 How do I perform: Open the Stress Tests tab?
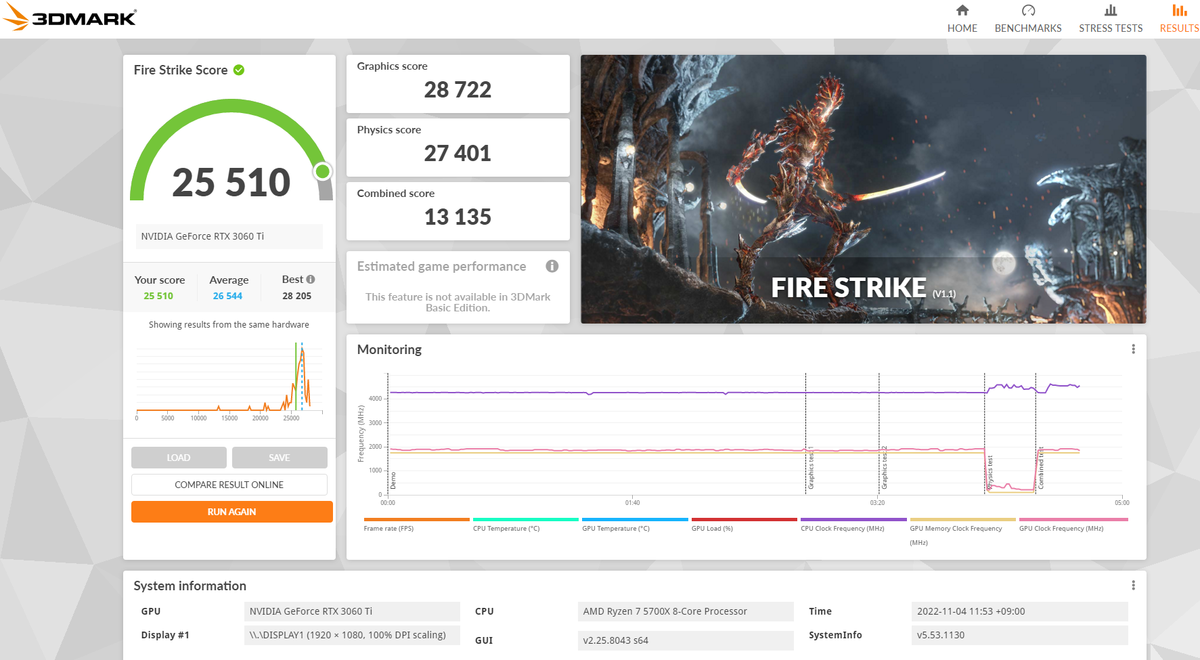click(1110, 18)
